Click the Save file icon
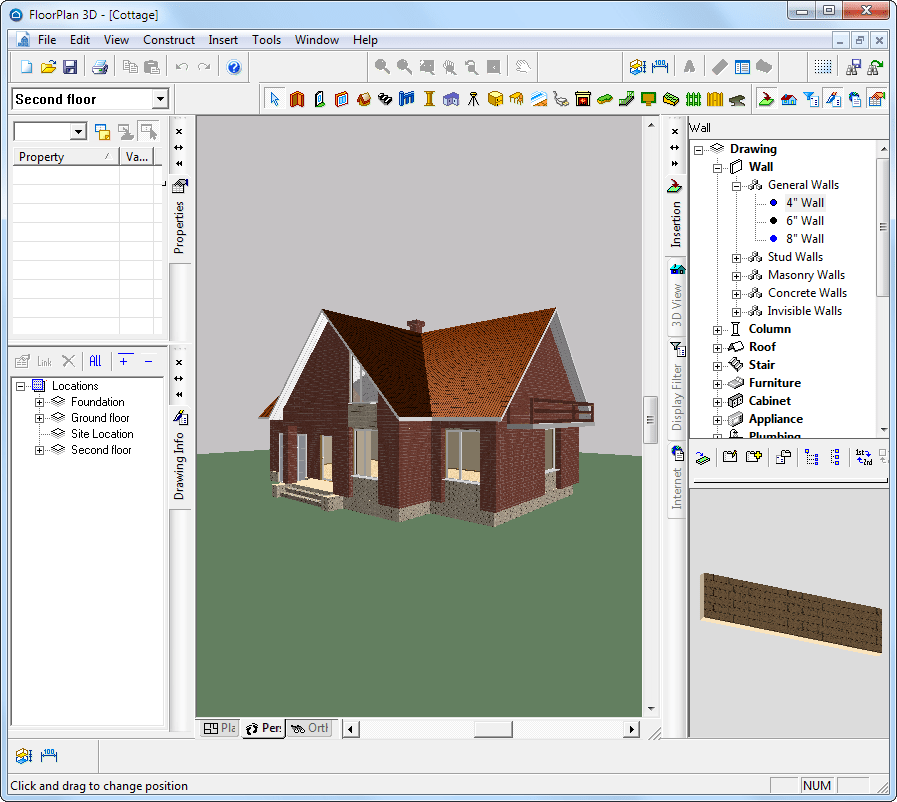This screenshot has width=897, height=802. [70, 67]
